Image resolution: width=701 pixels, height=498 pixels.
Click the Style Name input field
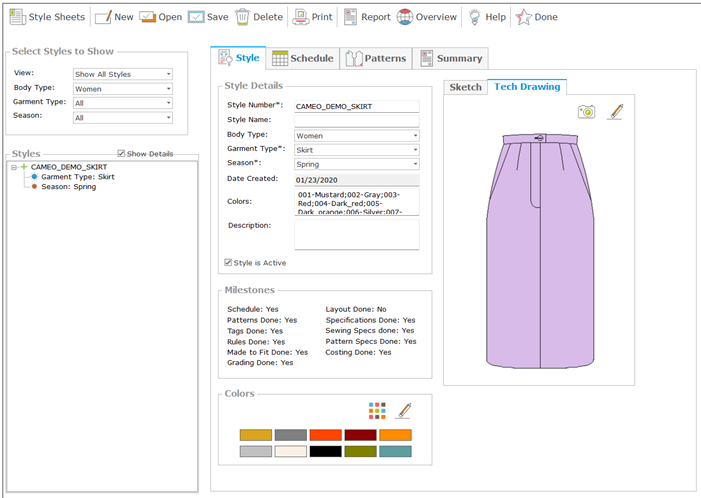tap(356, 120)
